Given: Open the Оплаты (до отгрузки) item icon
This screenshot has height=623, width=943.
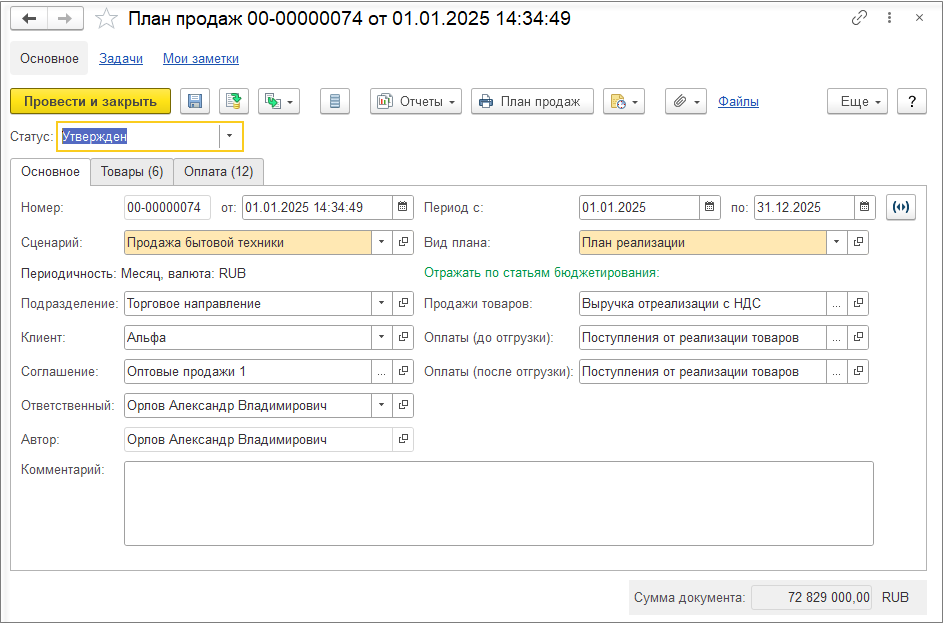Looking at the screenshot, I should tap(858, 337).
